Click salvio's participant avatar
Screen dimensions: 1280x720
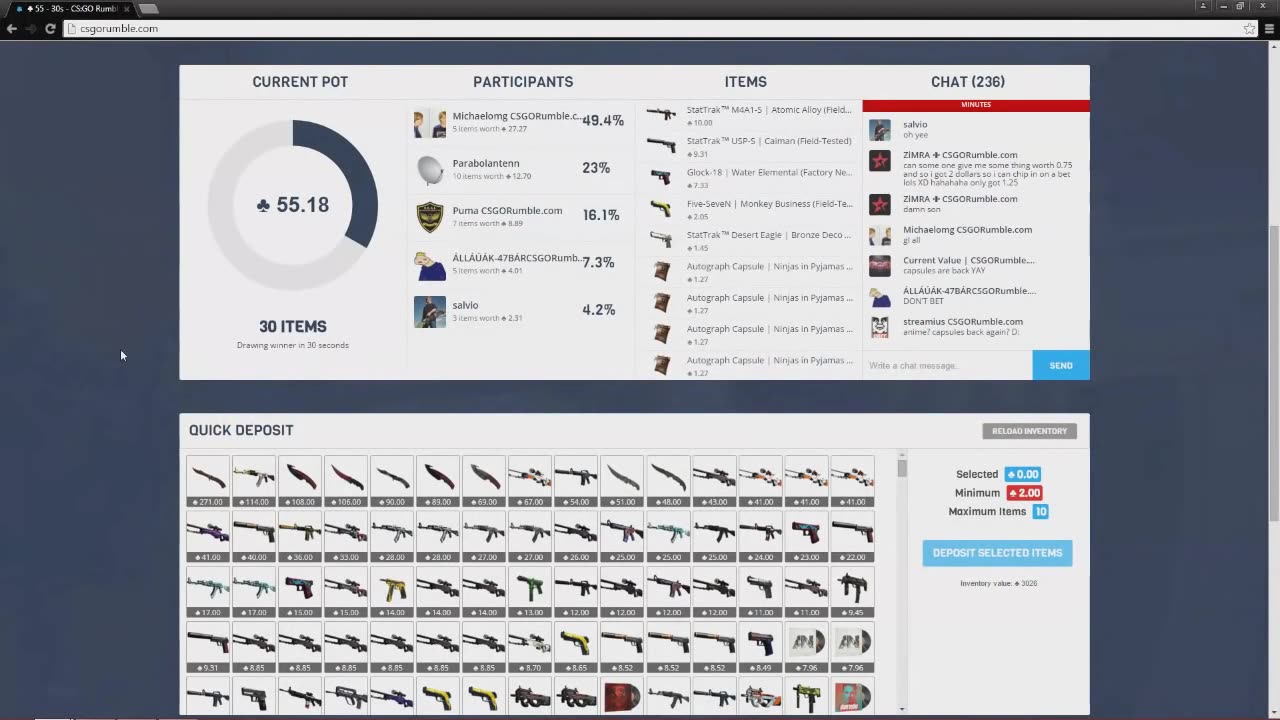tap(430, 312)
